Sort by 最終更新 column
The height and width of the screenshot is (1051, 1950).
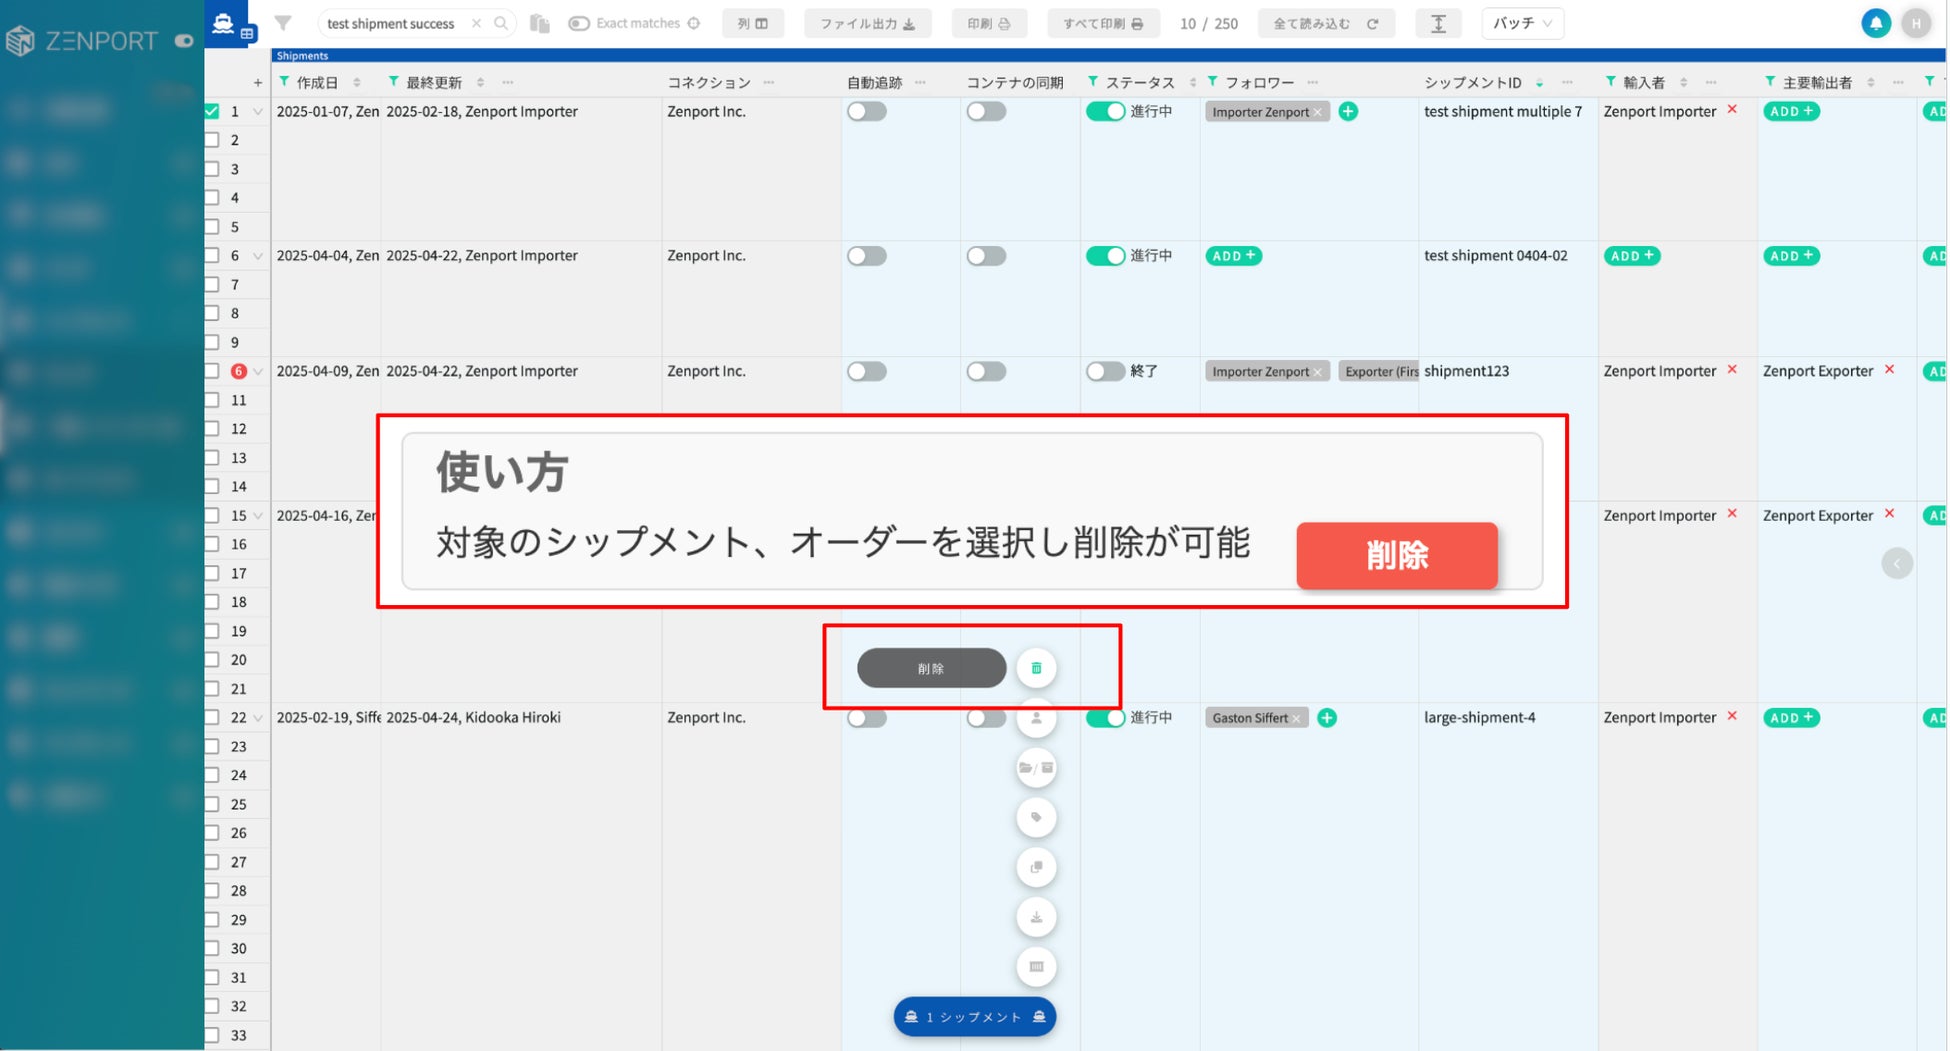[481, 83]
